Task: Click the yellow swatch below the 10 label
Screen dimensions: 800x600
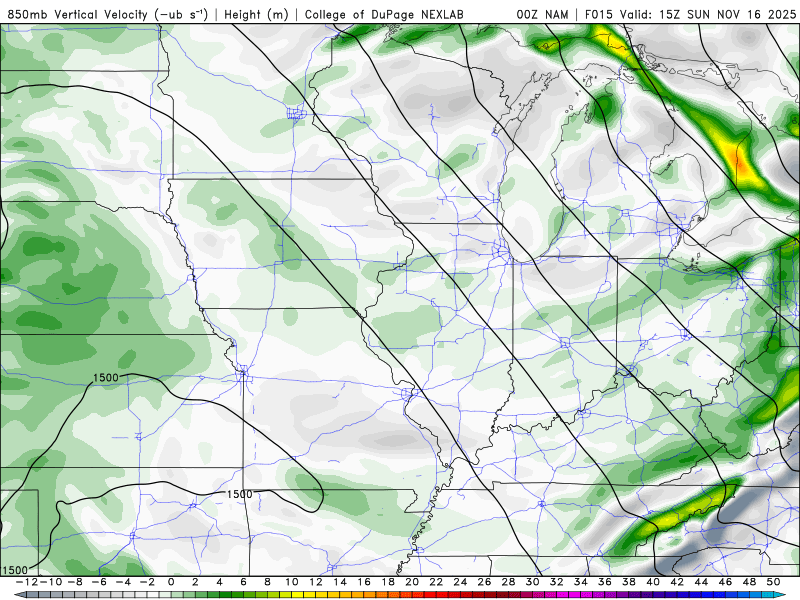Action: pyautogui.click(x=297, y=595)
